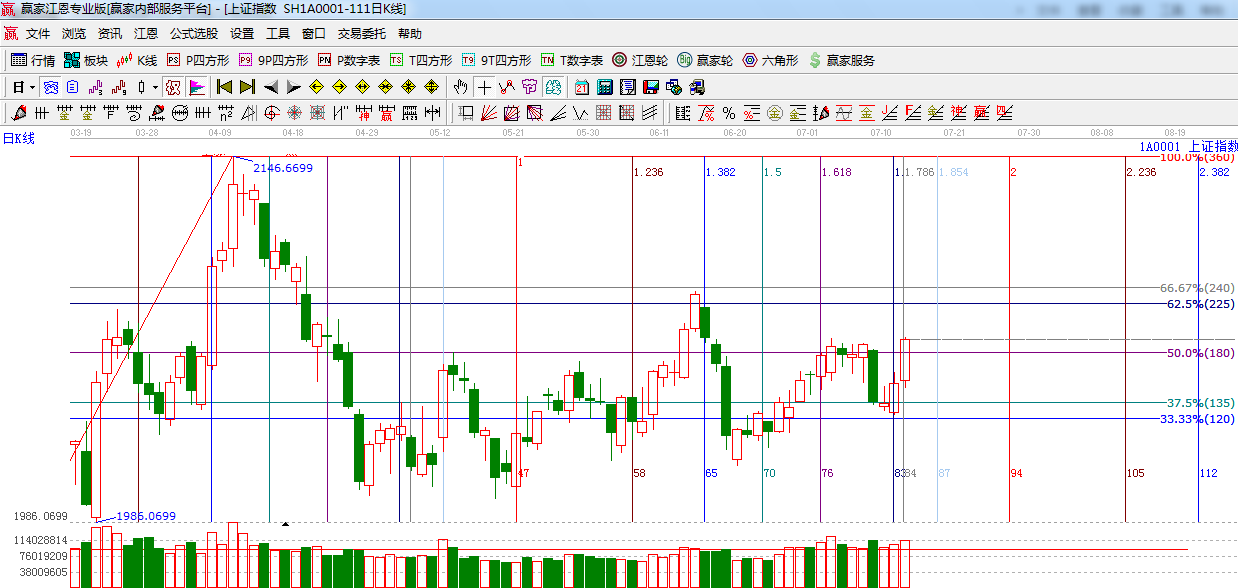Toggle the red 权 adjustment button

[x=173, y=87]
